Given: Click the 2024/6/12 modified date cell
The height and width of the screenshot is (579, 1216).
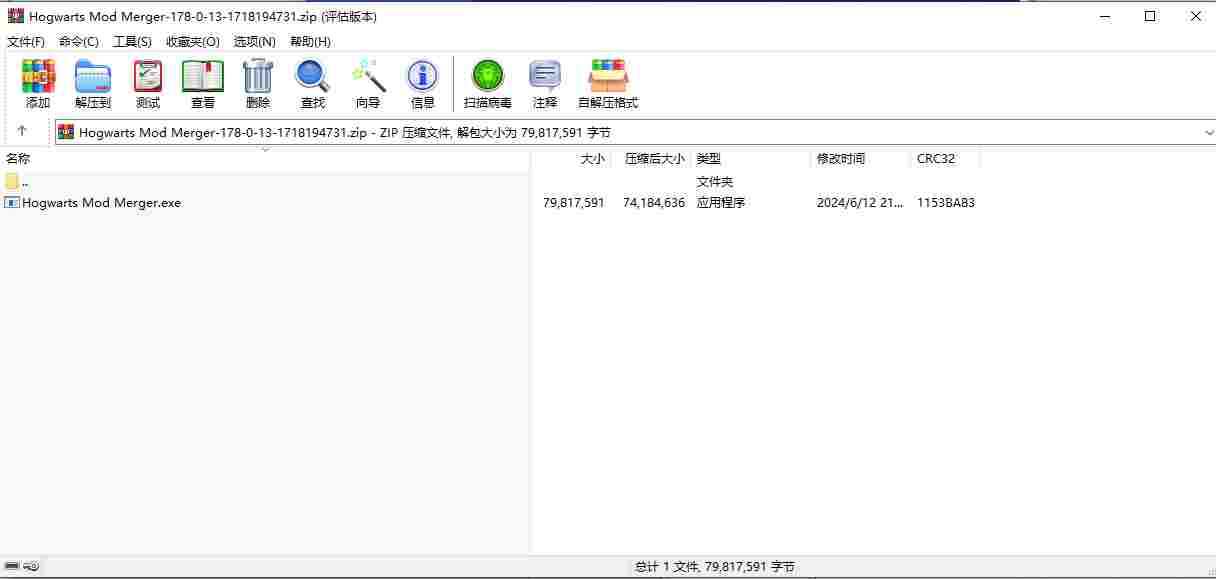Looking at the screenshot, I should click(x=860, y=202).
